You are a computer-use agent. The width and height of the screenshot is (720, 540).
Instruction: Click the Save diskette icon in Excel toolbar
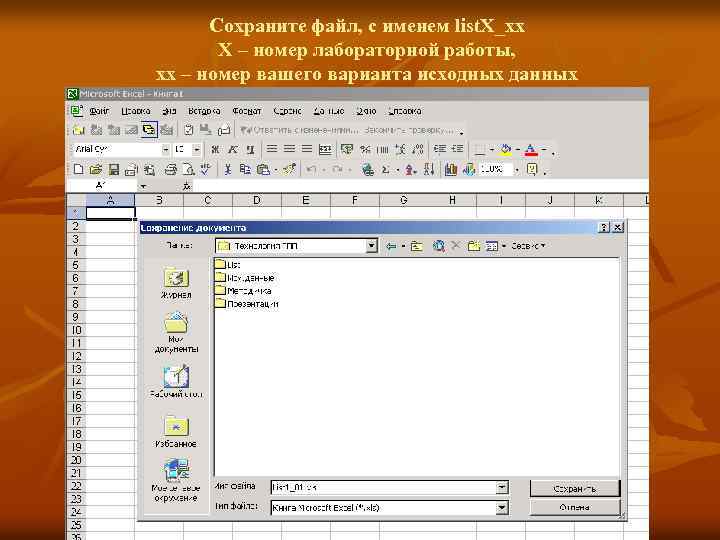tap(113, 169)
